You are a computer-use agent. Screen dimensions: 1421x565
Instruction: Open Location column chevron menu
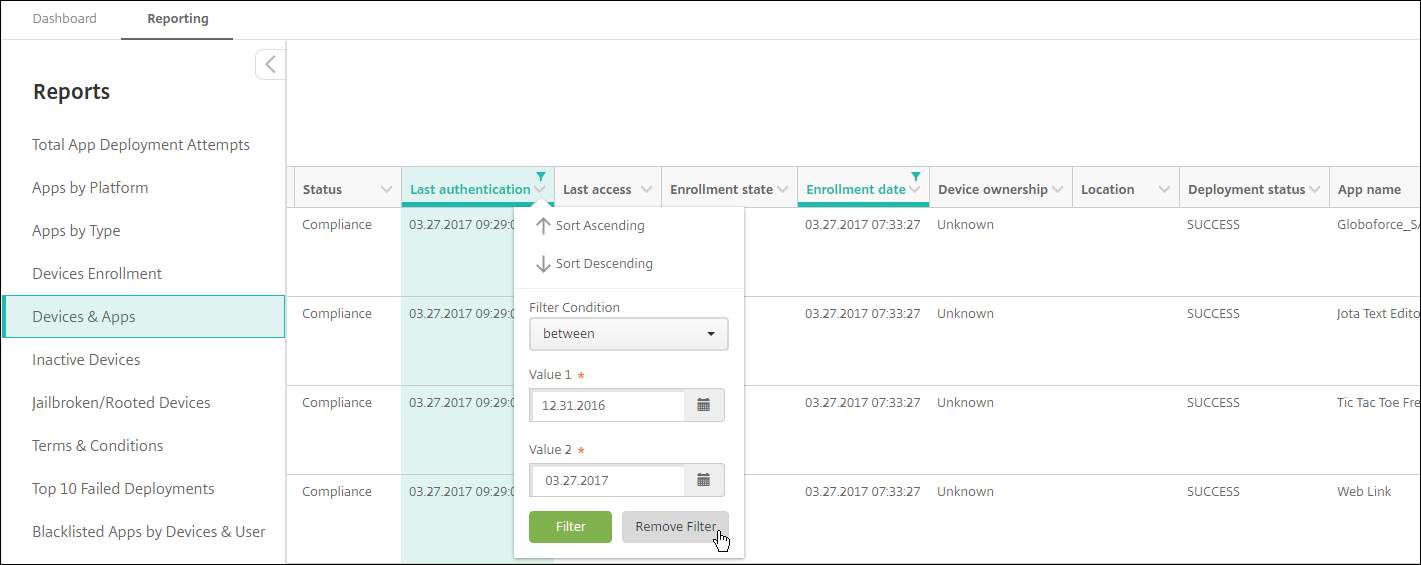point(1164,190)
